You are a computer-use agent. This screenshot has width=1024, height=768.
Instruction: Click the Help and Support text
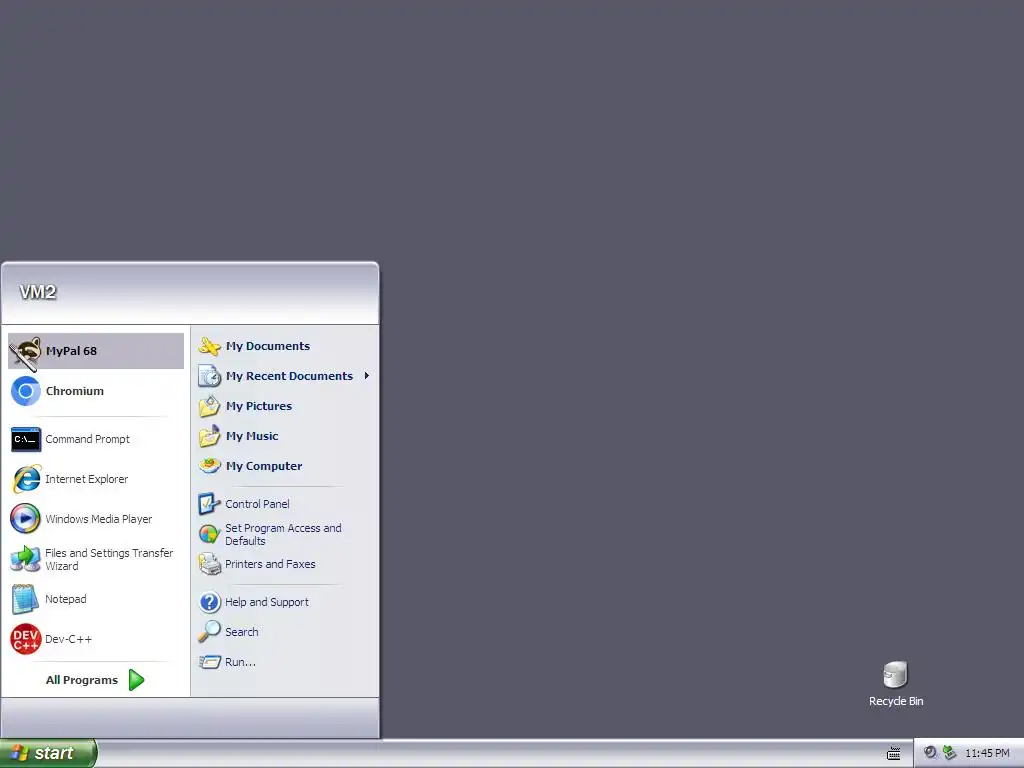[x=266, y=602]
